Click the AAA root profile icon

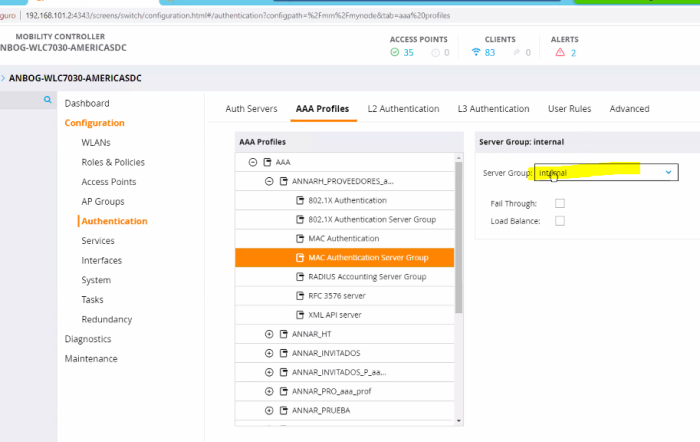click(x=267, y=162)
